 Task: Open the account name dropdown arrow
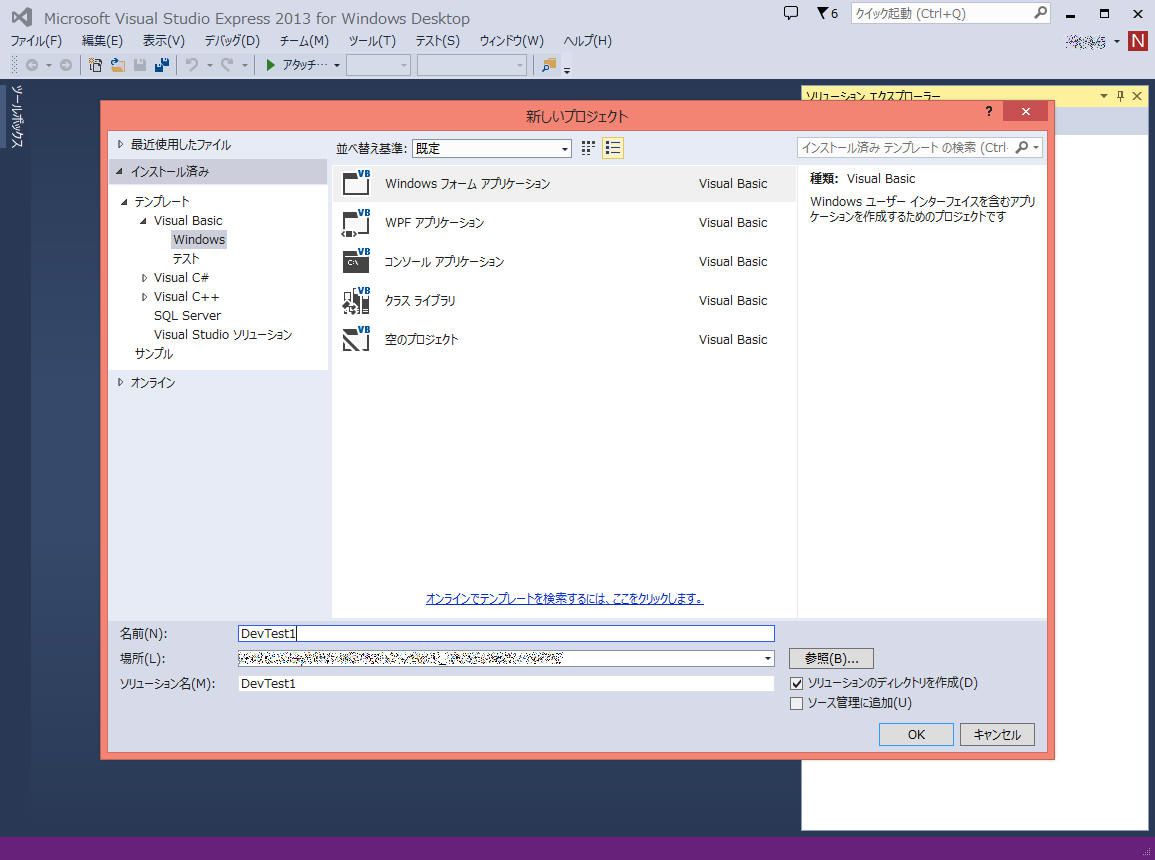(x=1117, y=41)
